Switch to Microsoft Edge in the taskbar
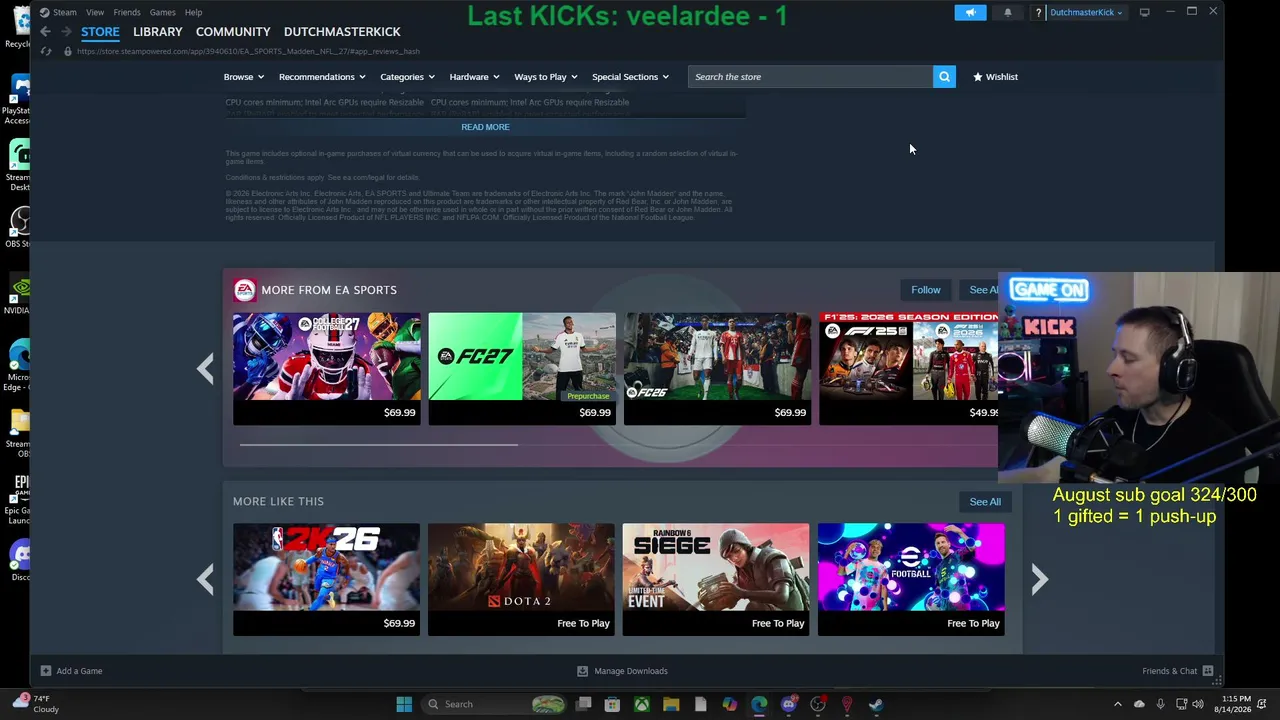 tap(759, 704)
